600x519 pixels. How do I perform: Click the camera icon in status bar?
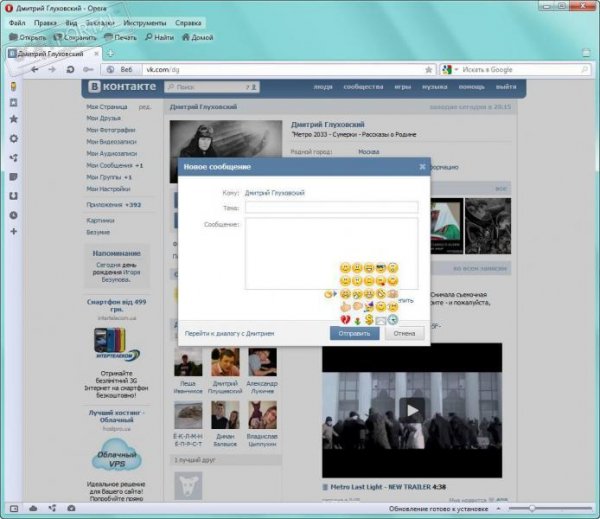(71, 508)
